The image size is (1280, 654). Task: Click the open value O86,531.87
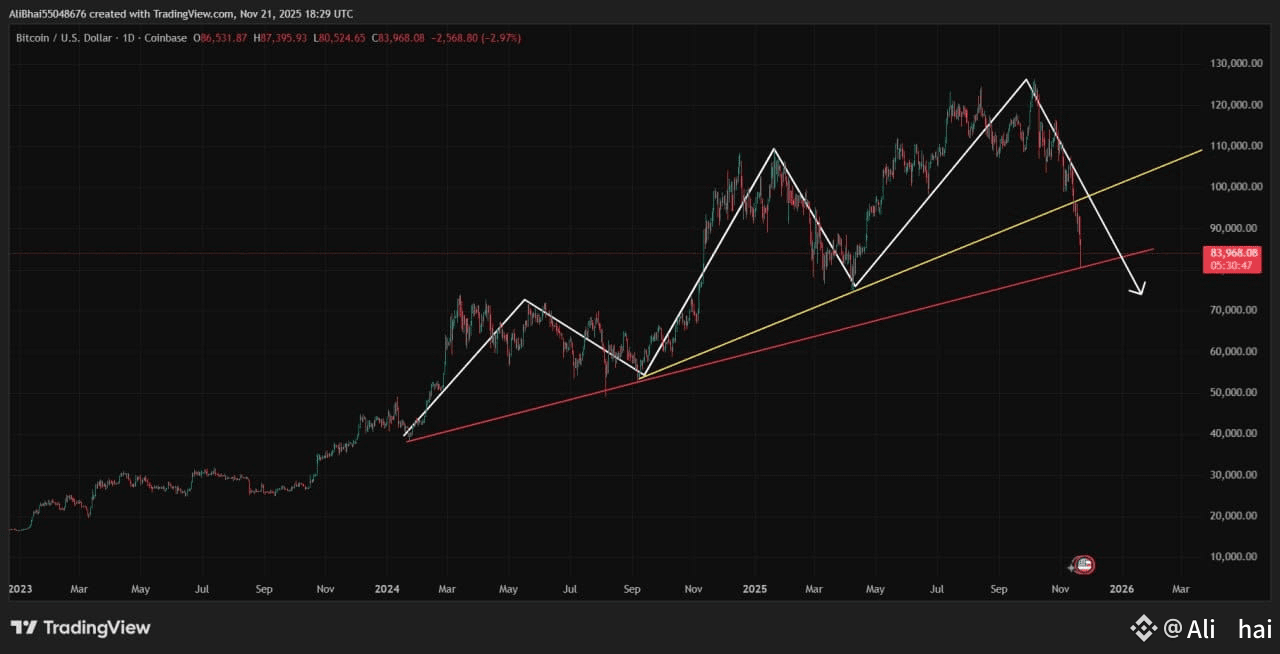218,38
